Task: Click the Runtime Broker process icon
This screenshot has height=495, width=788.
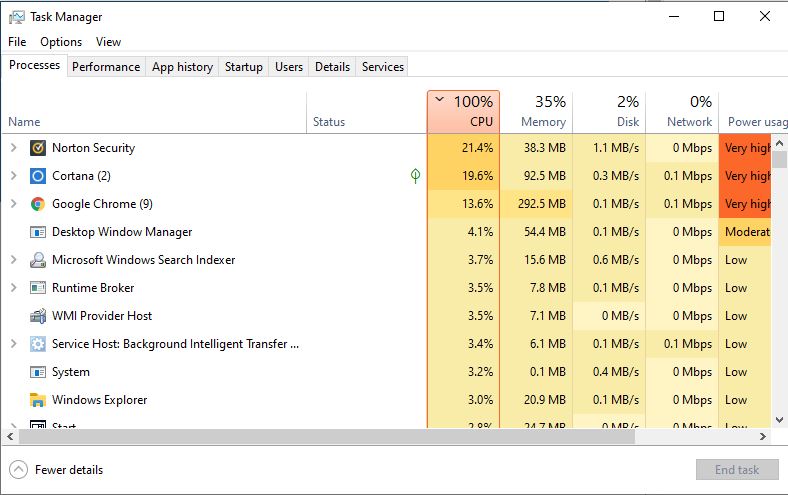Action: point(38,288)
